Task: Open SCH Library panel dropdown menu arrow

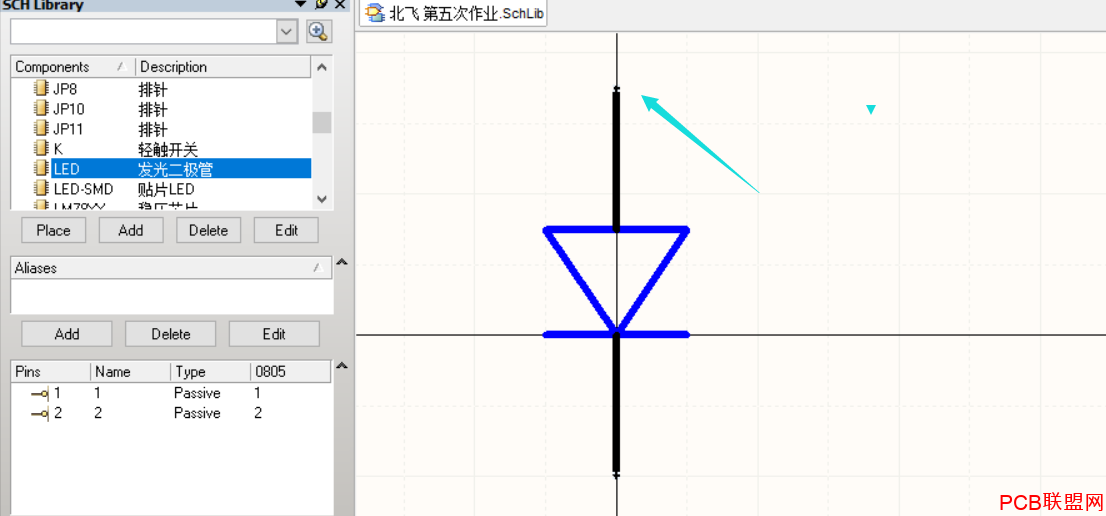Action: coord(301,4)
